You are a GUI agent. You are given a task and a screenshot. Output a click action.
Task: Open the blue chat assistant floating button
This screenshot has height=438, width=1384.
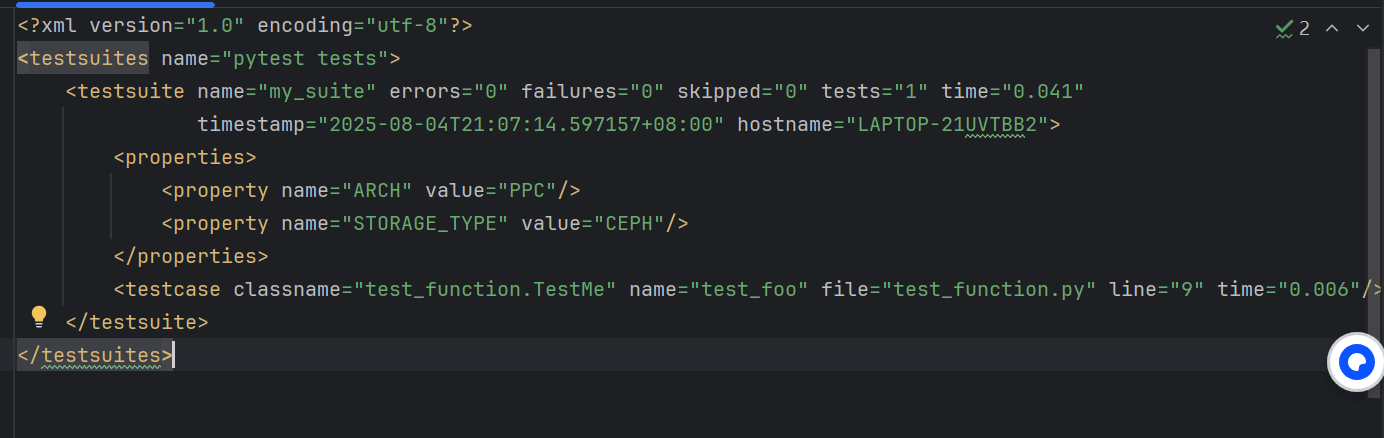1356,361
